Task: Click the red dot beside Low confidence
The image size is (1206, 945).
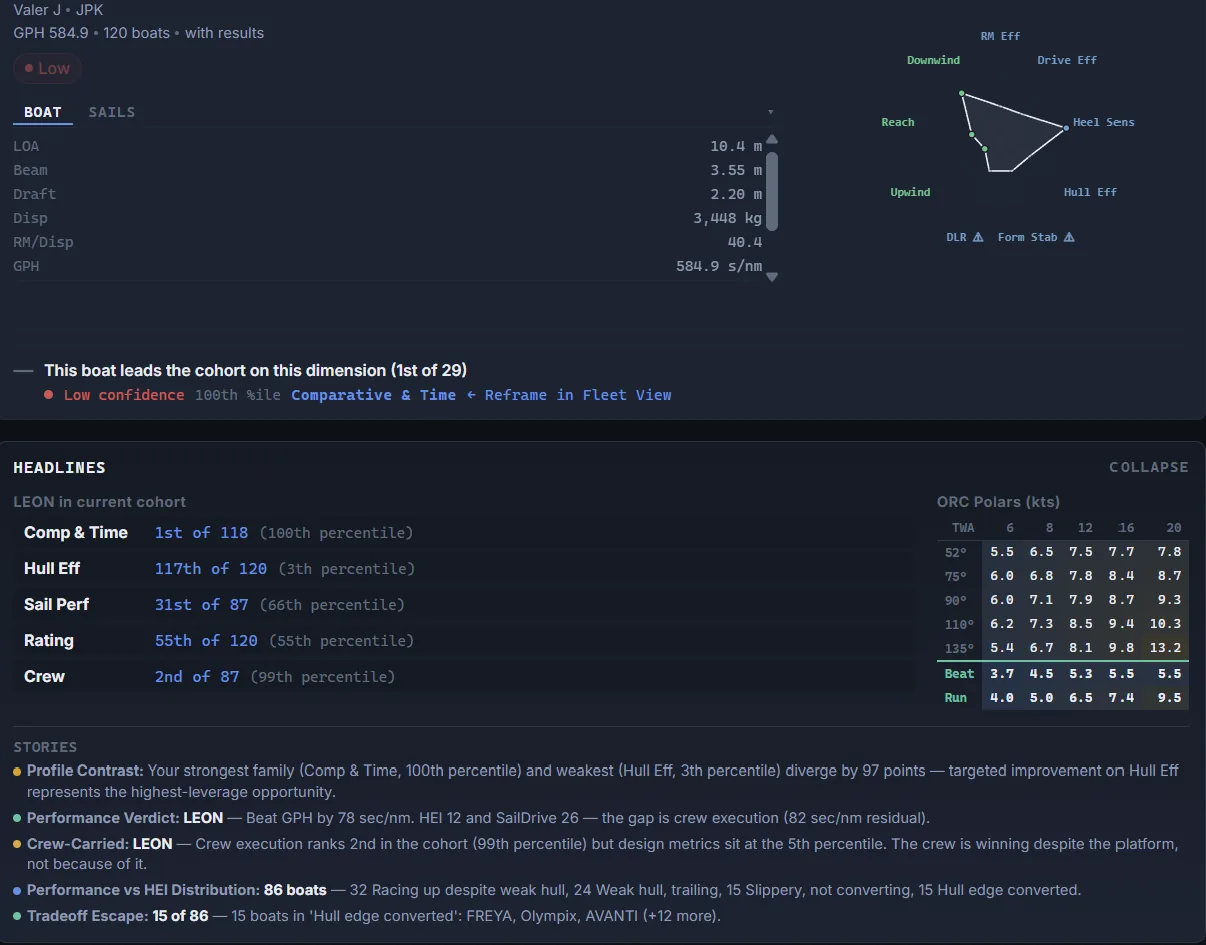Action: tap(49, 395)
